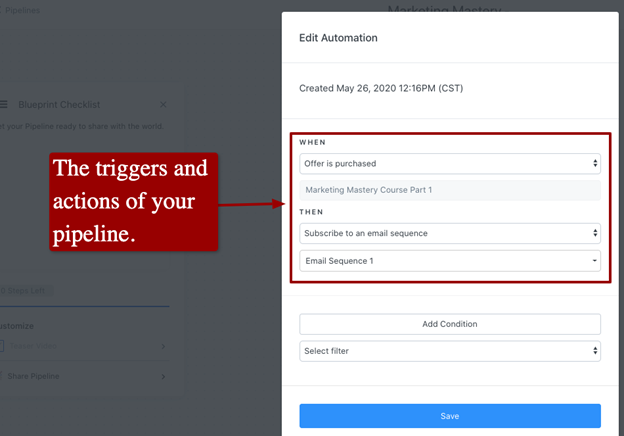624x436 pixels.
Task: Close the Blueprint Checklist panel
Action: point(163,105)
